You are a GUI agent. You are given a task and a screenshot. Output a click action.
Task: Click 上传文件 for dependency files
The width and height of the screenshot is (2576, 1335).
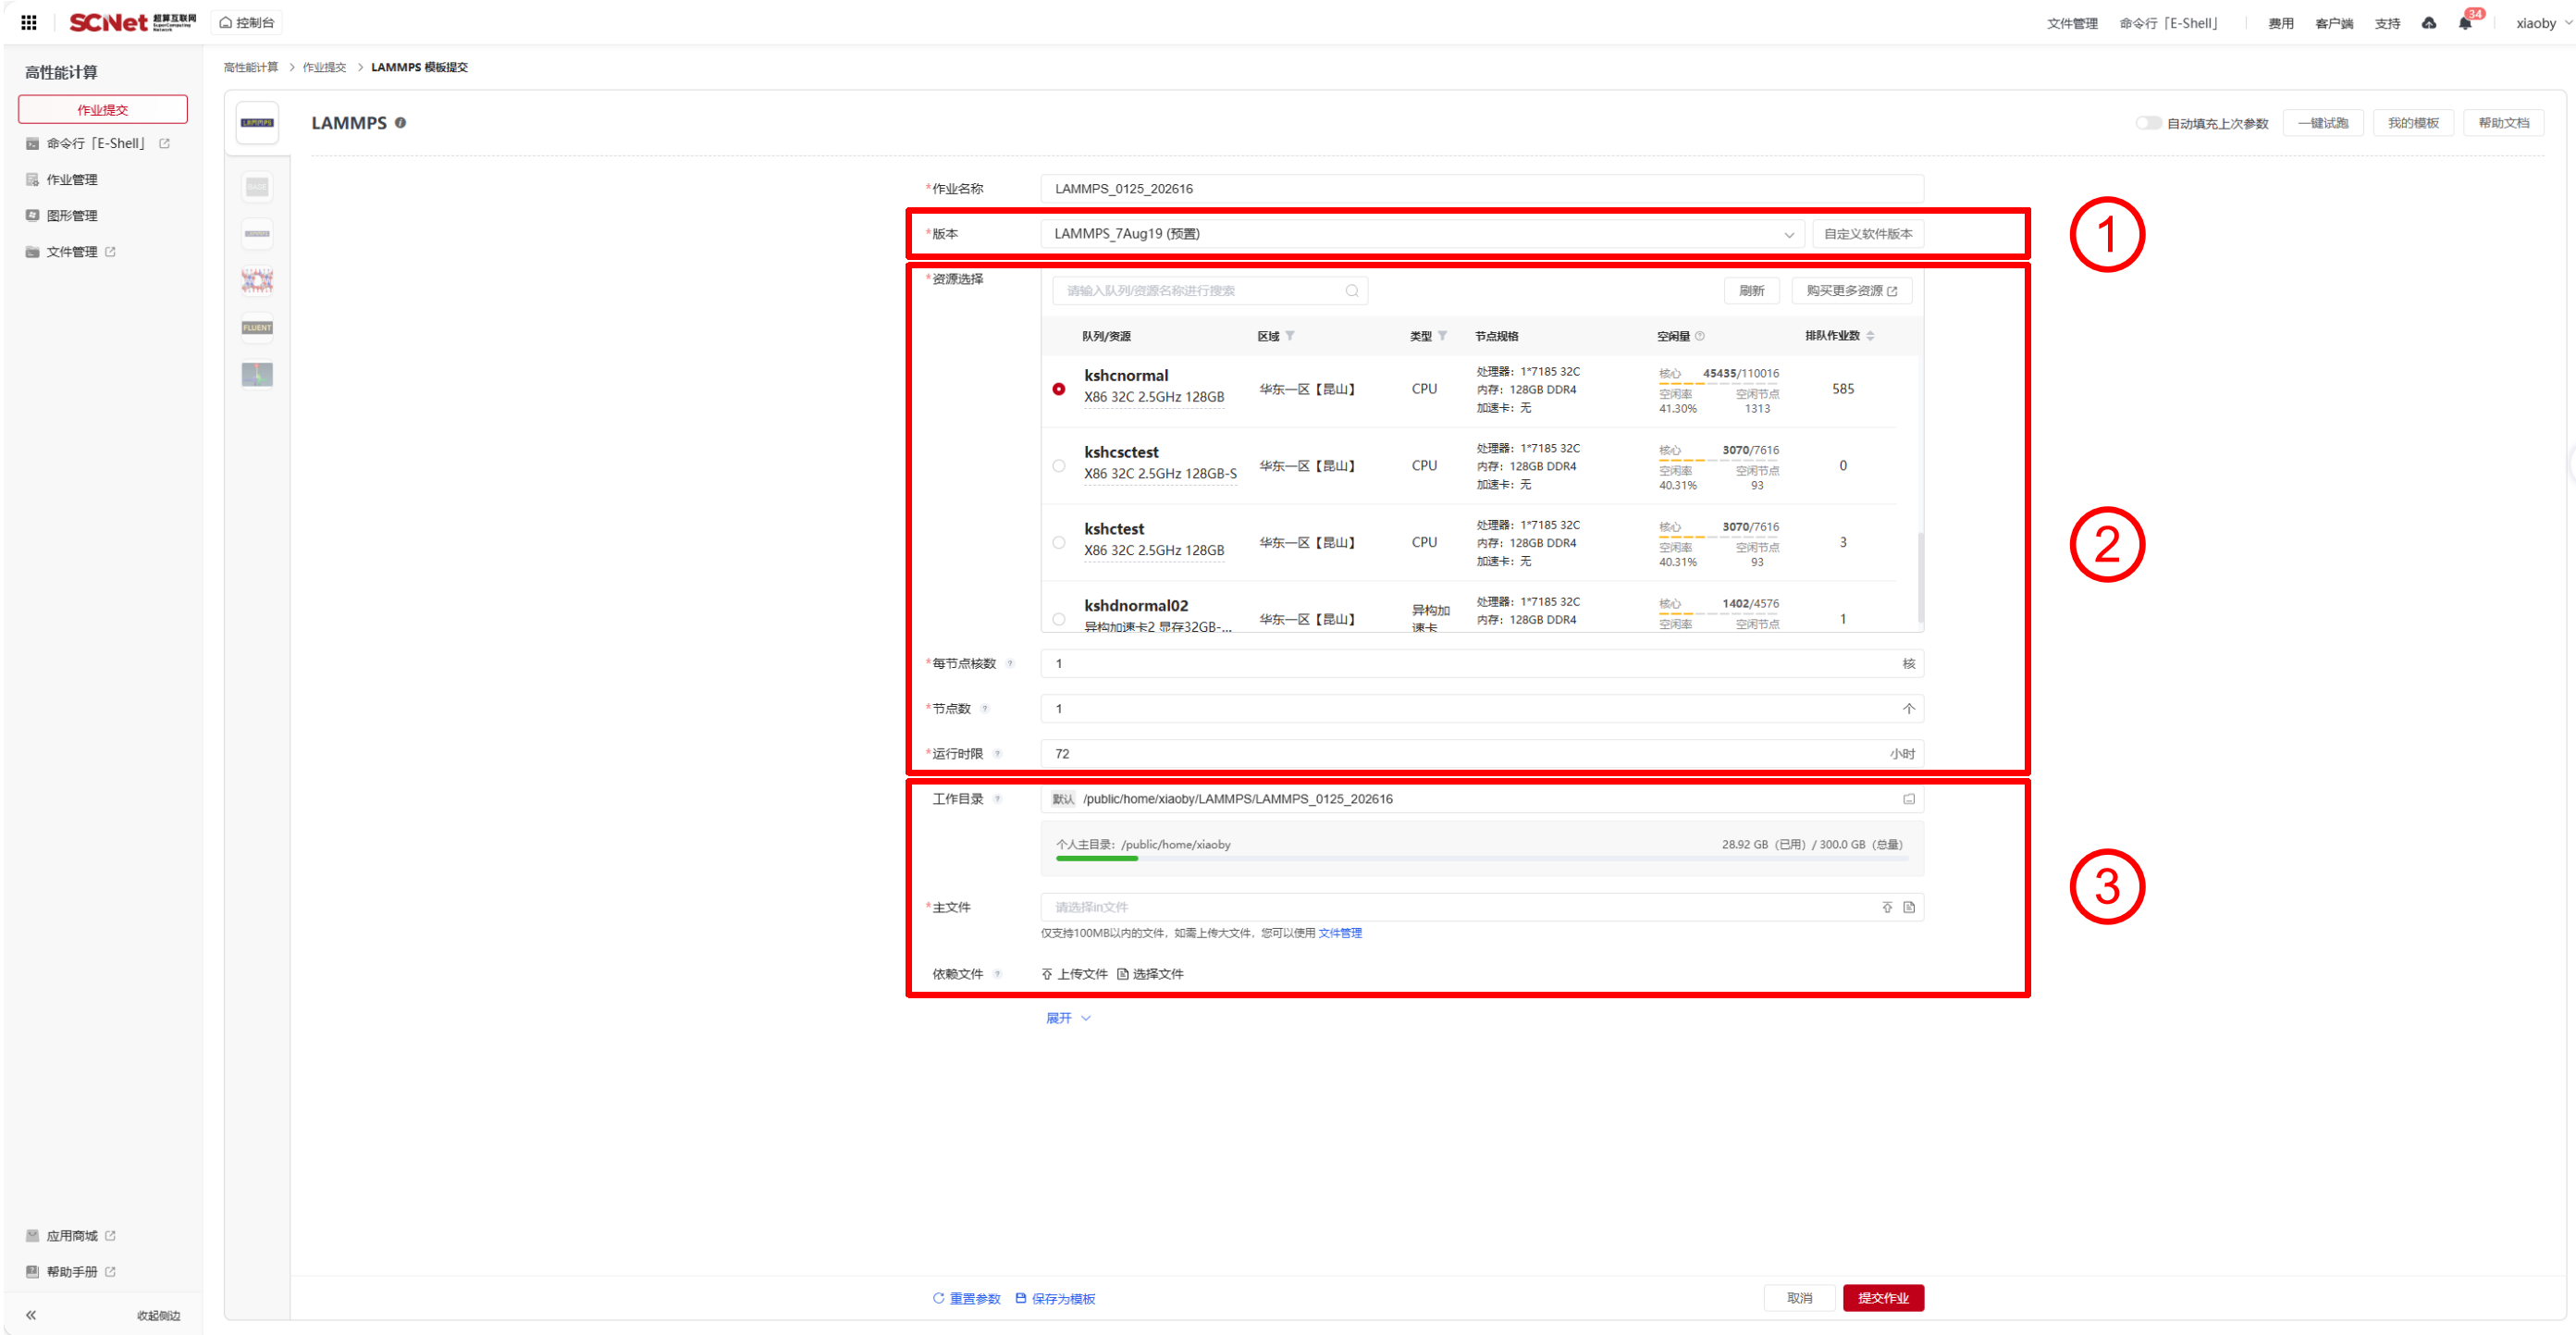click(x=1074, y=973)
